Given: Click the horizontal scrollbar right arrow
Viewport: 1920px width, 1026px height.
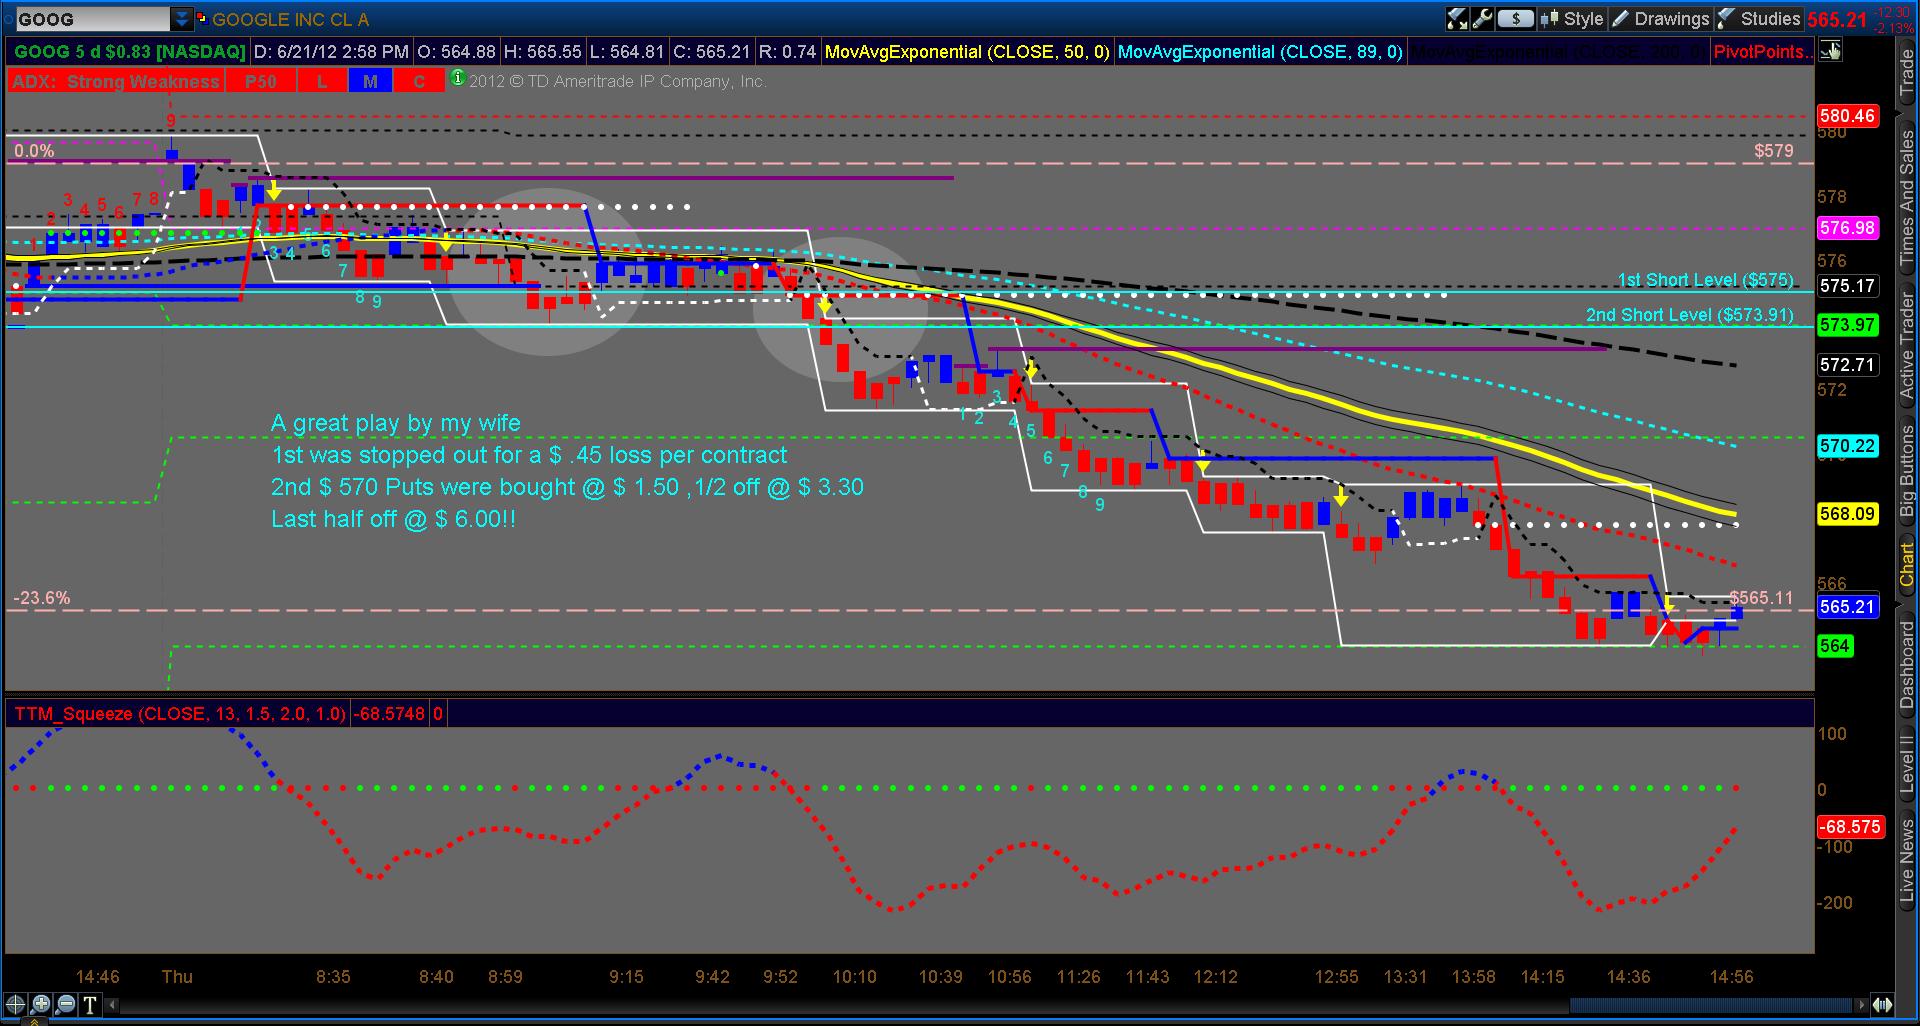Looking at the screenshot, I should coord(1861,1005).
